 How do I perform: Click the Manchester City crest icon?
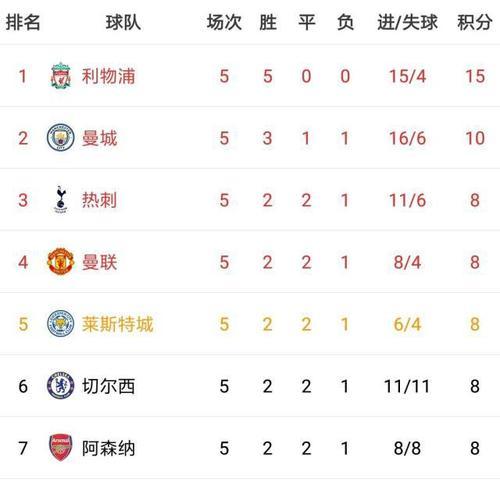tap(60, 137)
